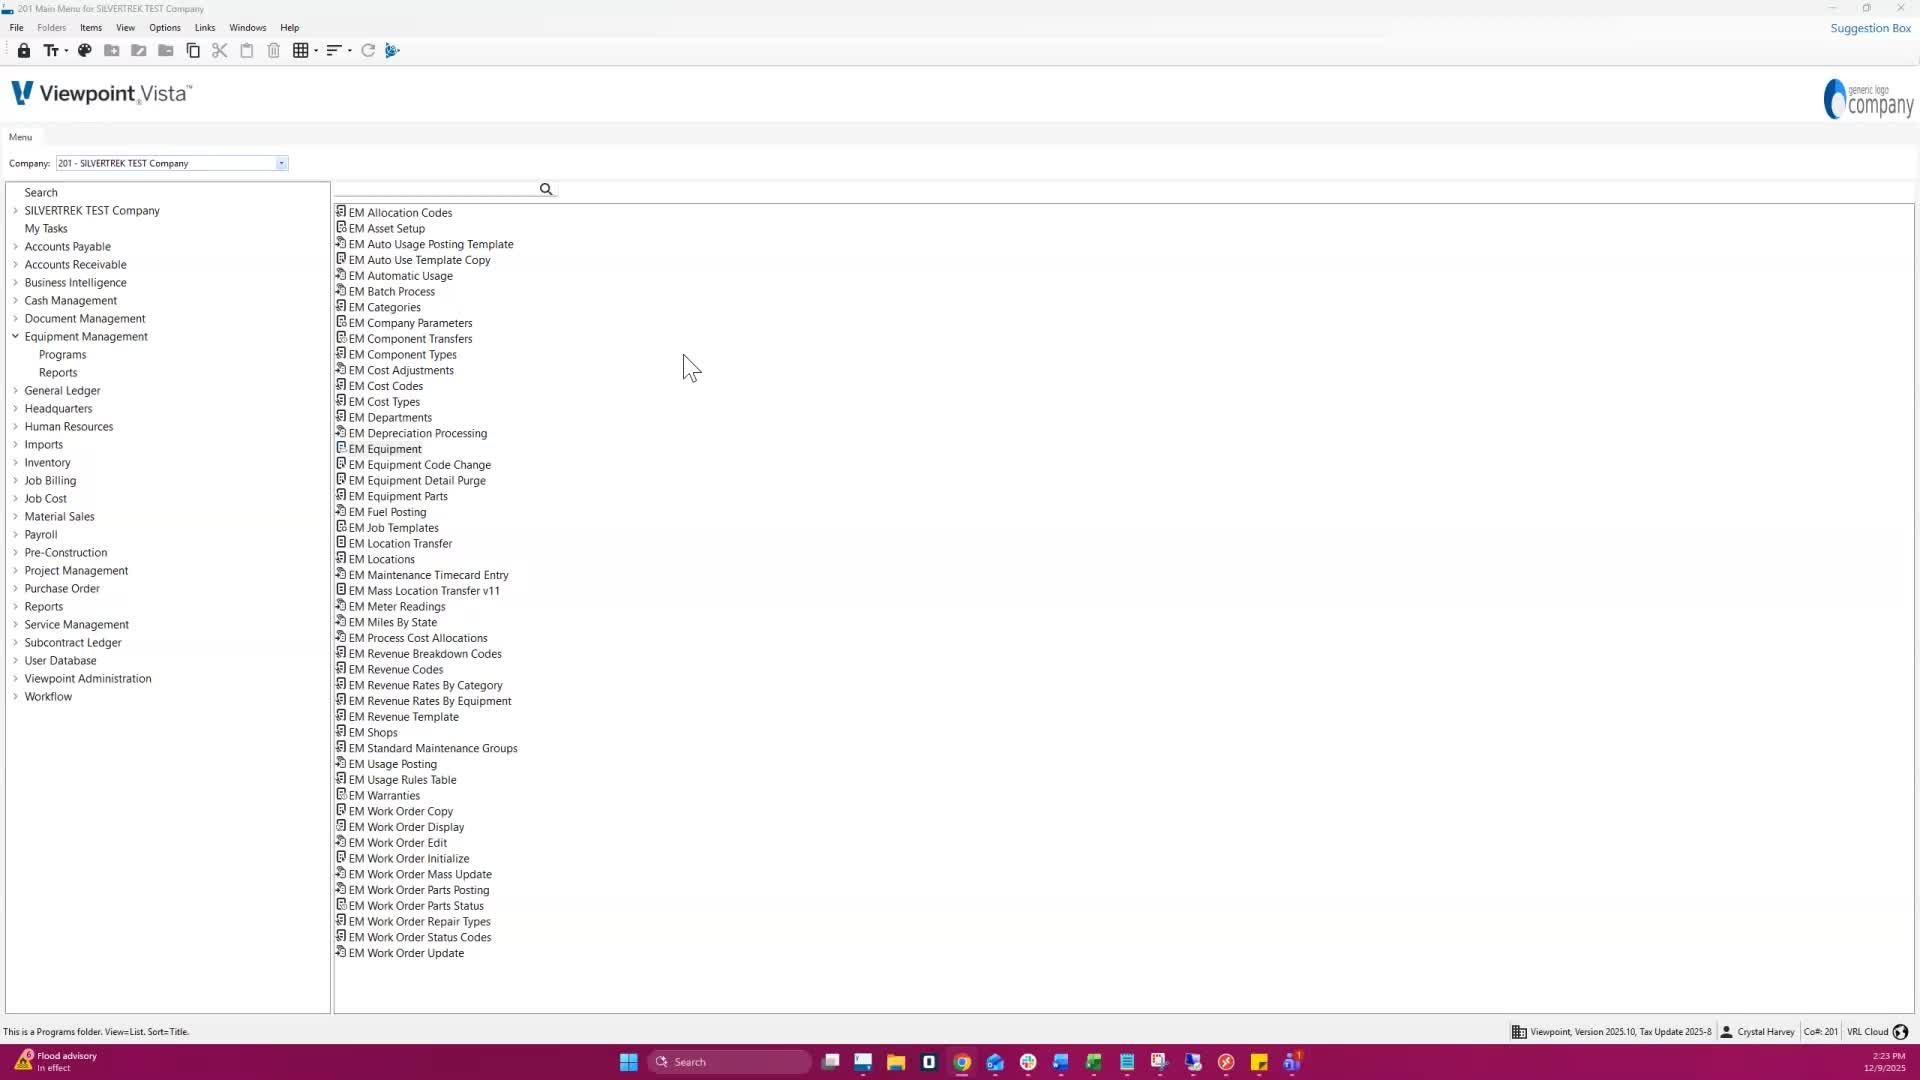Open the font size dropdown arrow
The width and height of the screenshot is (1920, 1080).
click(x=66, y=51)
